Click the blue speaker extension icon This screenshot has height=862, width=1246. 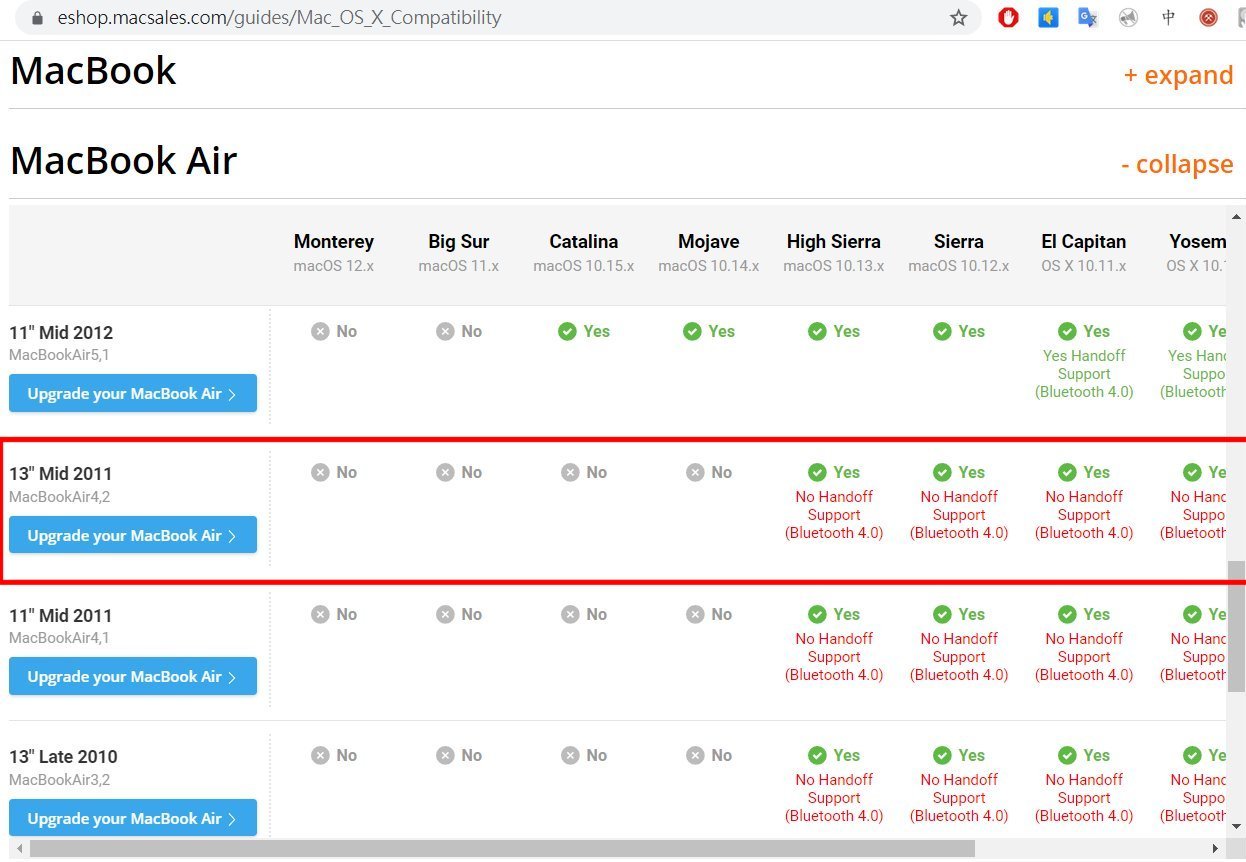coord(1048,18)
